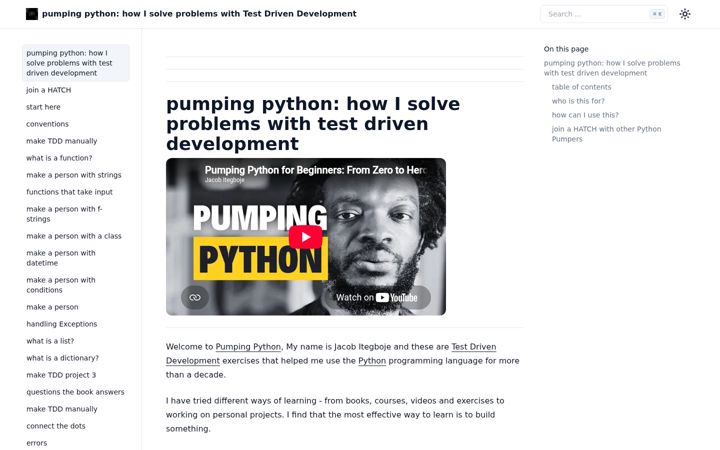Open 'conventions' sidebar page

[x=47, y=124]
